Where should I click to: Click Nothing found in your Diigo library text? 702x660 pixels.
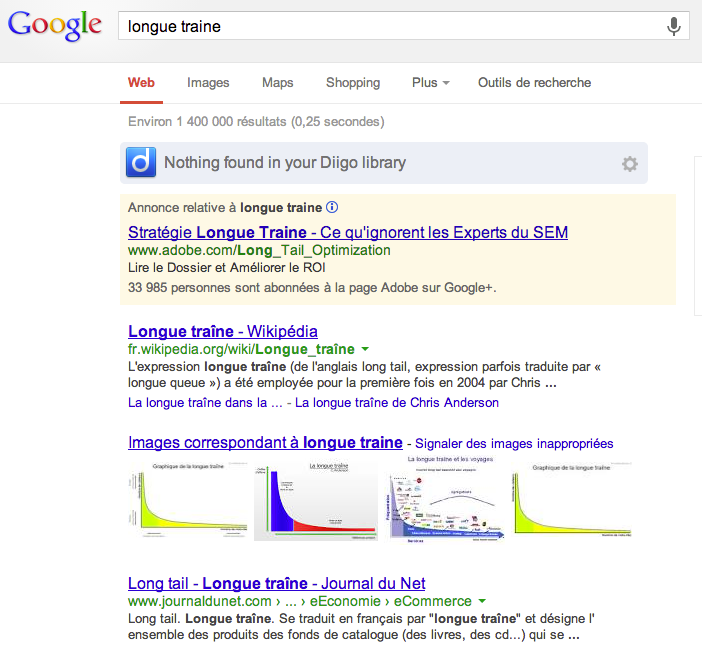coord(285,163)
